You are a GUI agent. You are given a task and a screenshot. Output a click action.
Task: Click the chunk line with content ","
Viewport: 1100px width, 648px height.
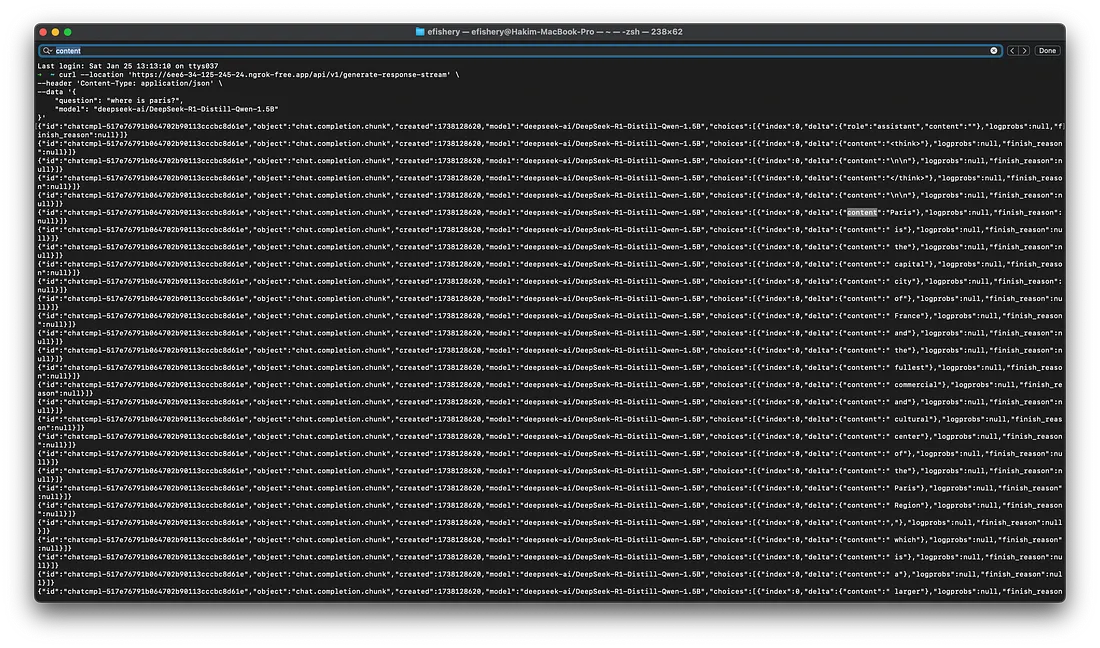pyautogui.click(x=550, y=527)
